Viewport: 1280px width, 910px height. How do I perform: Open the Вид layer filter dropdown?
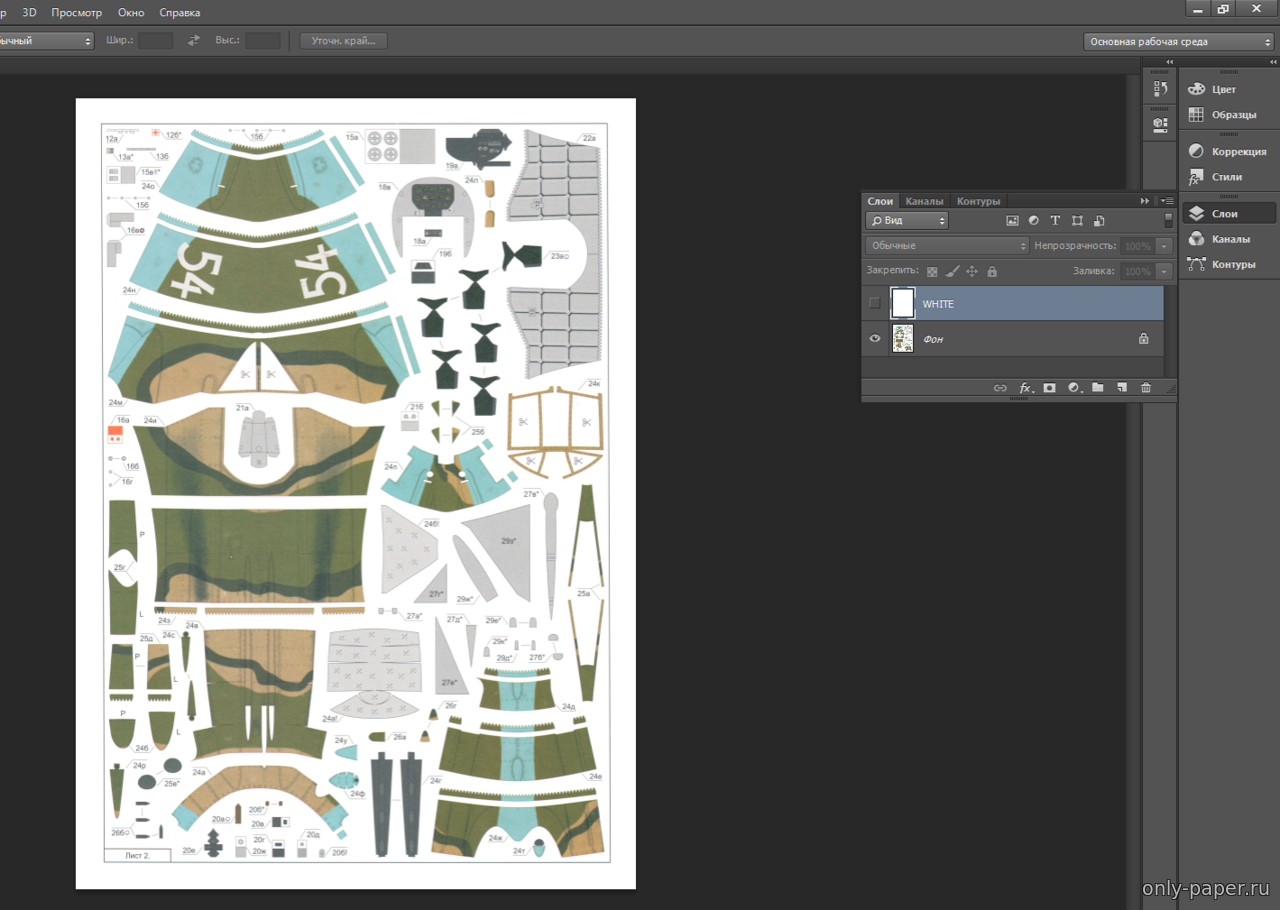(907, 221)
